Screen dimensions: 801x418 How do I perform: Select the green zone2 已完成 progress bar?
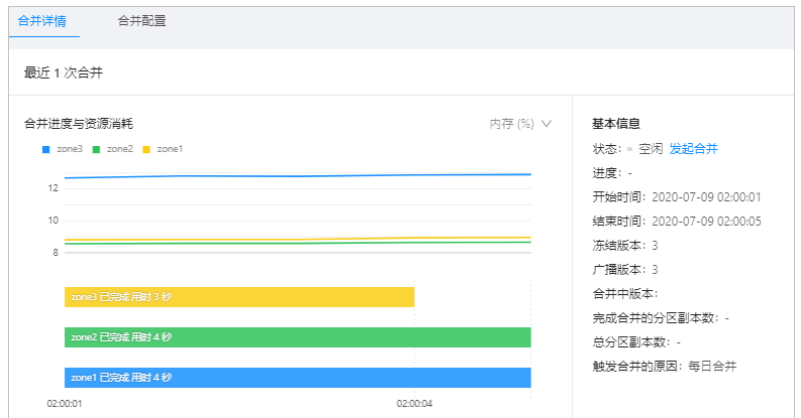click(297, 337)
